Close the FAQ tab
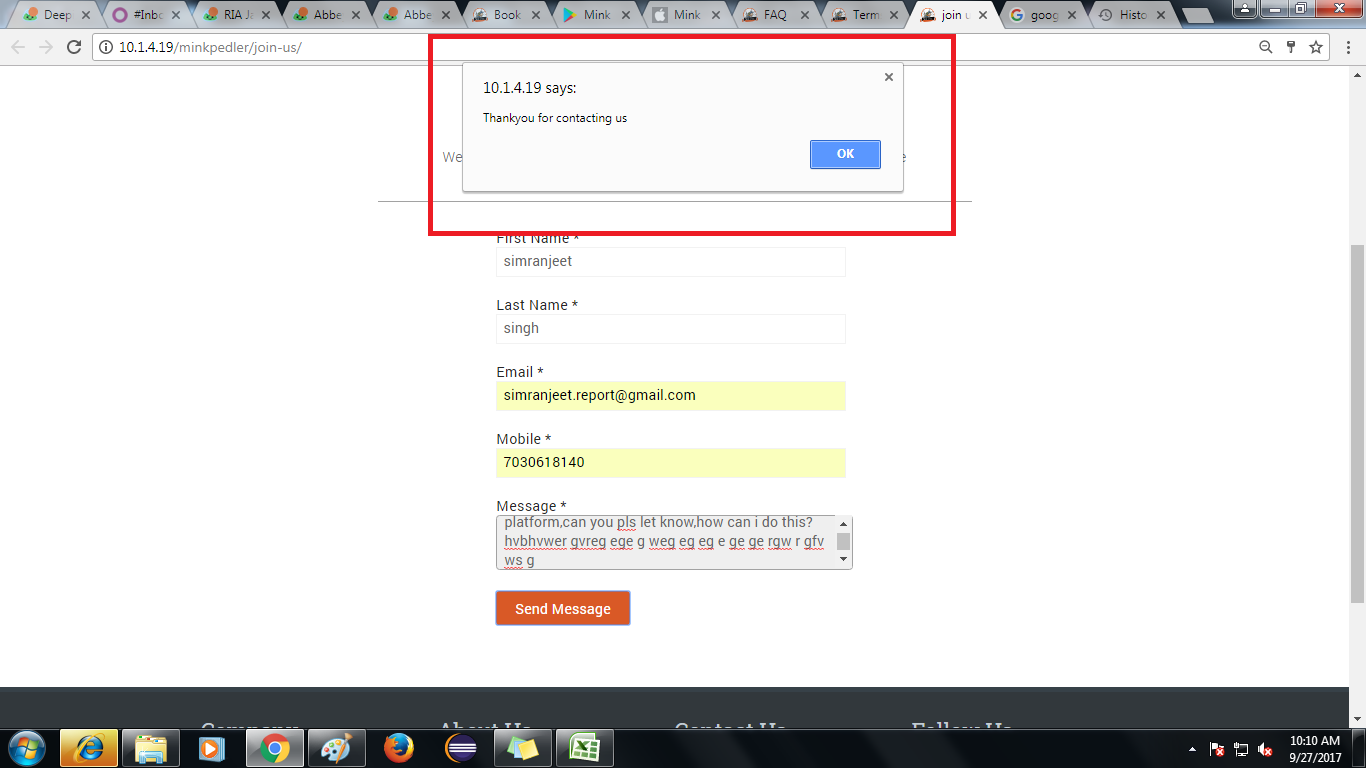 click(x=803, y=16)
